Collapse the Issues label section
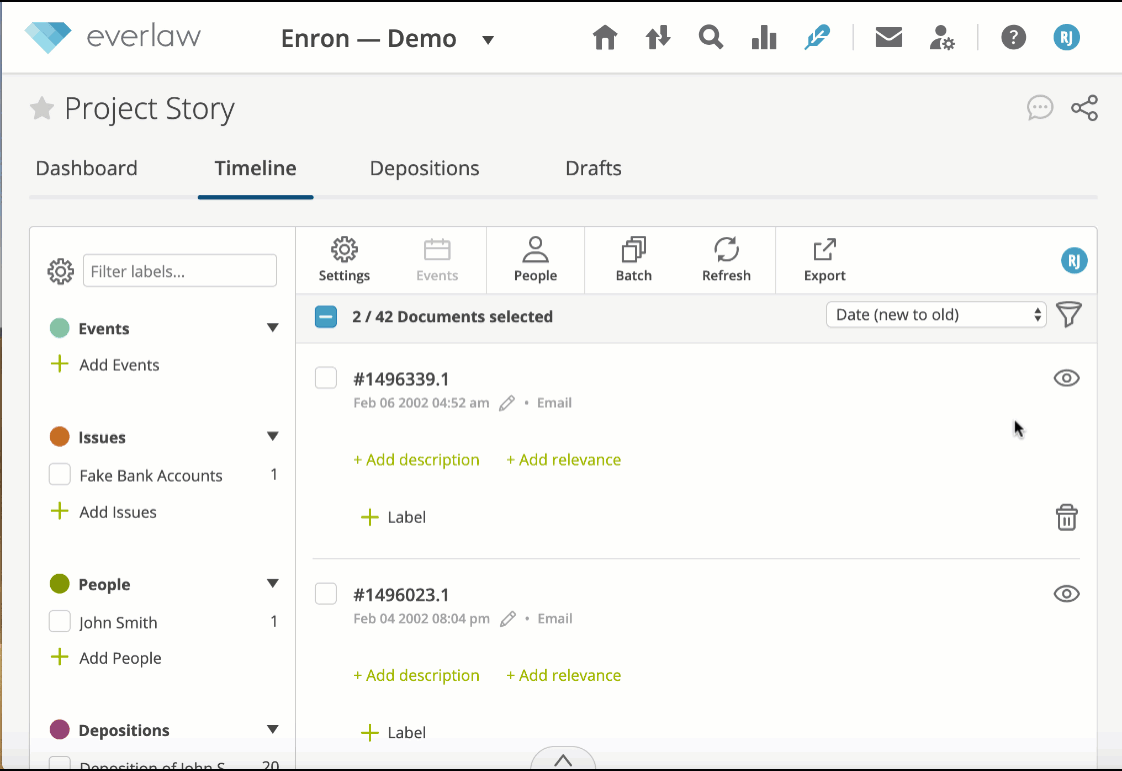 click(273, 437)
